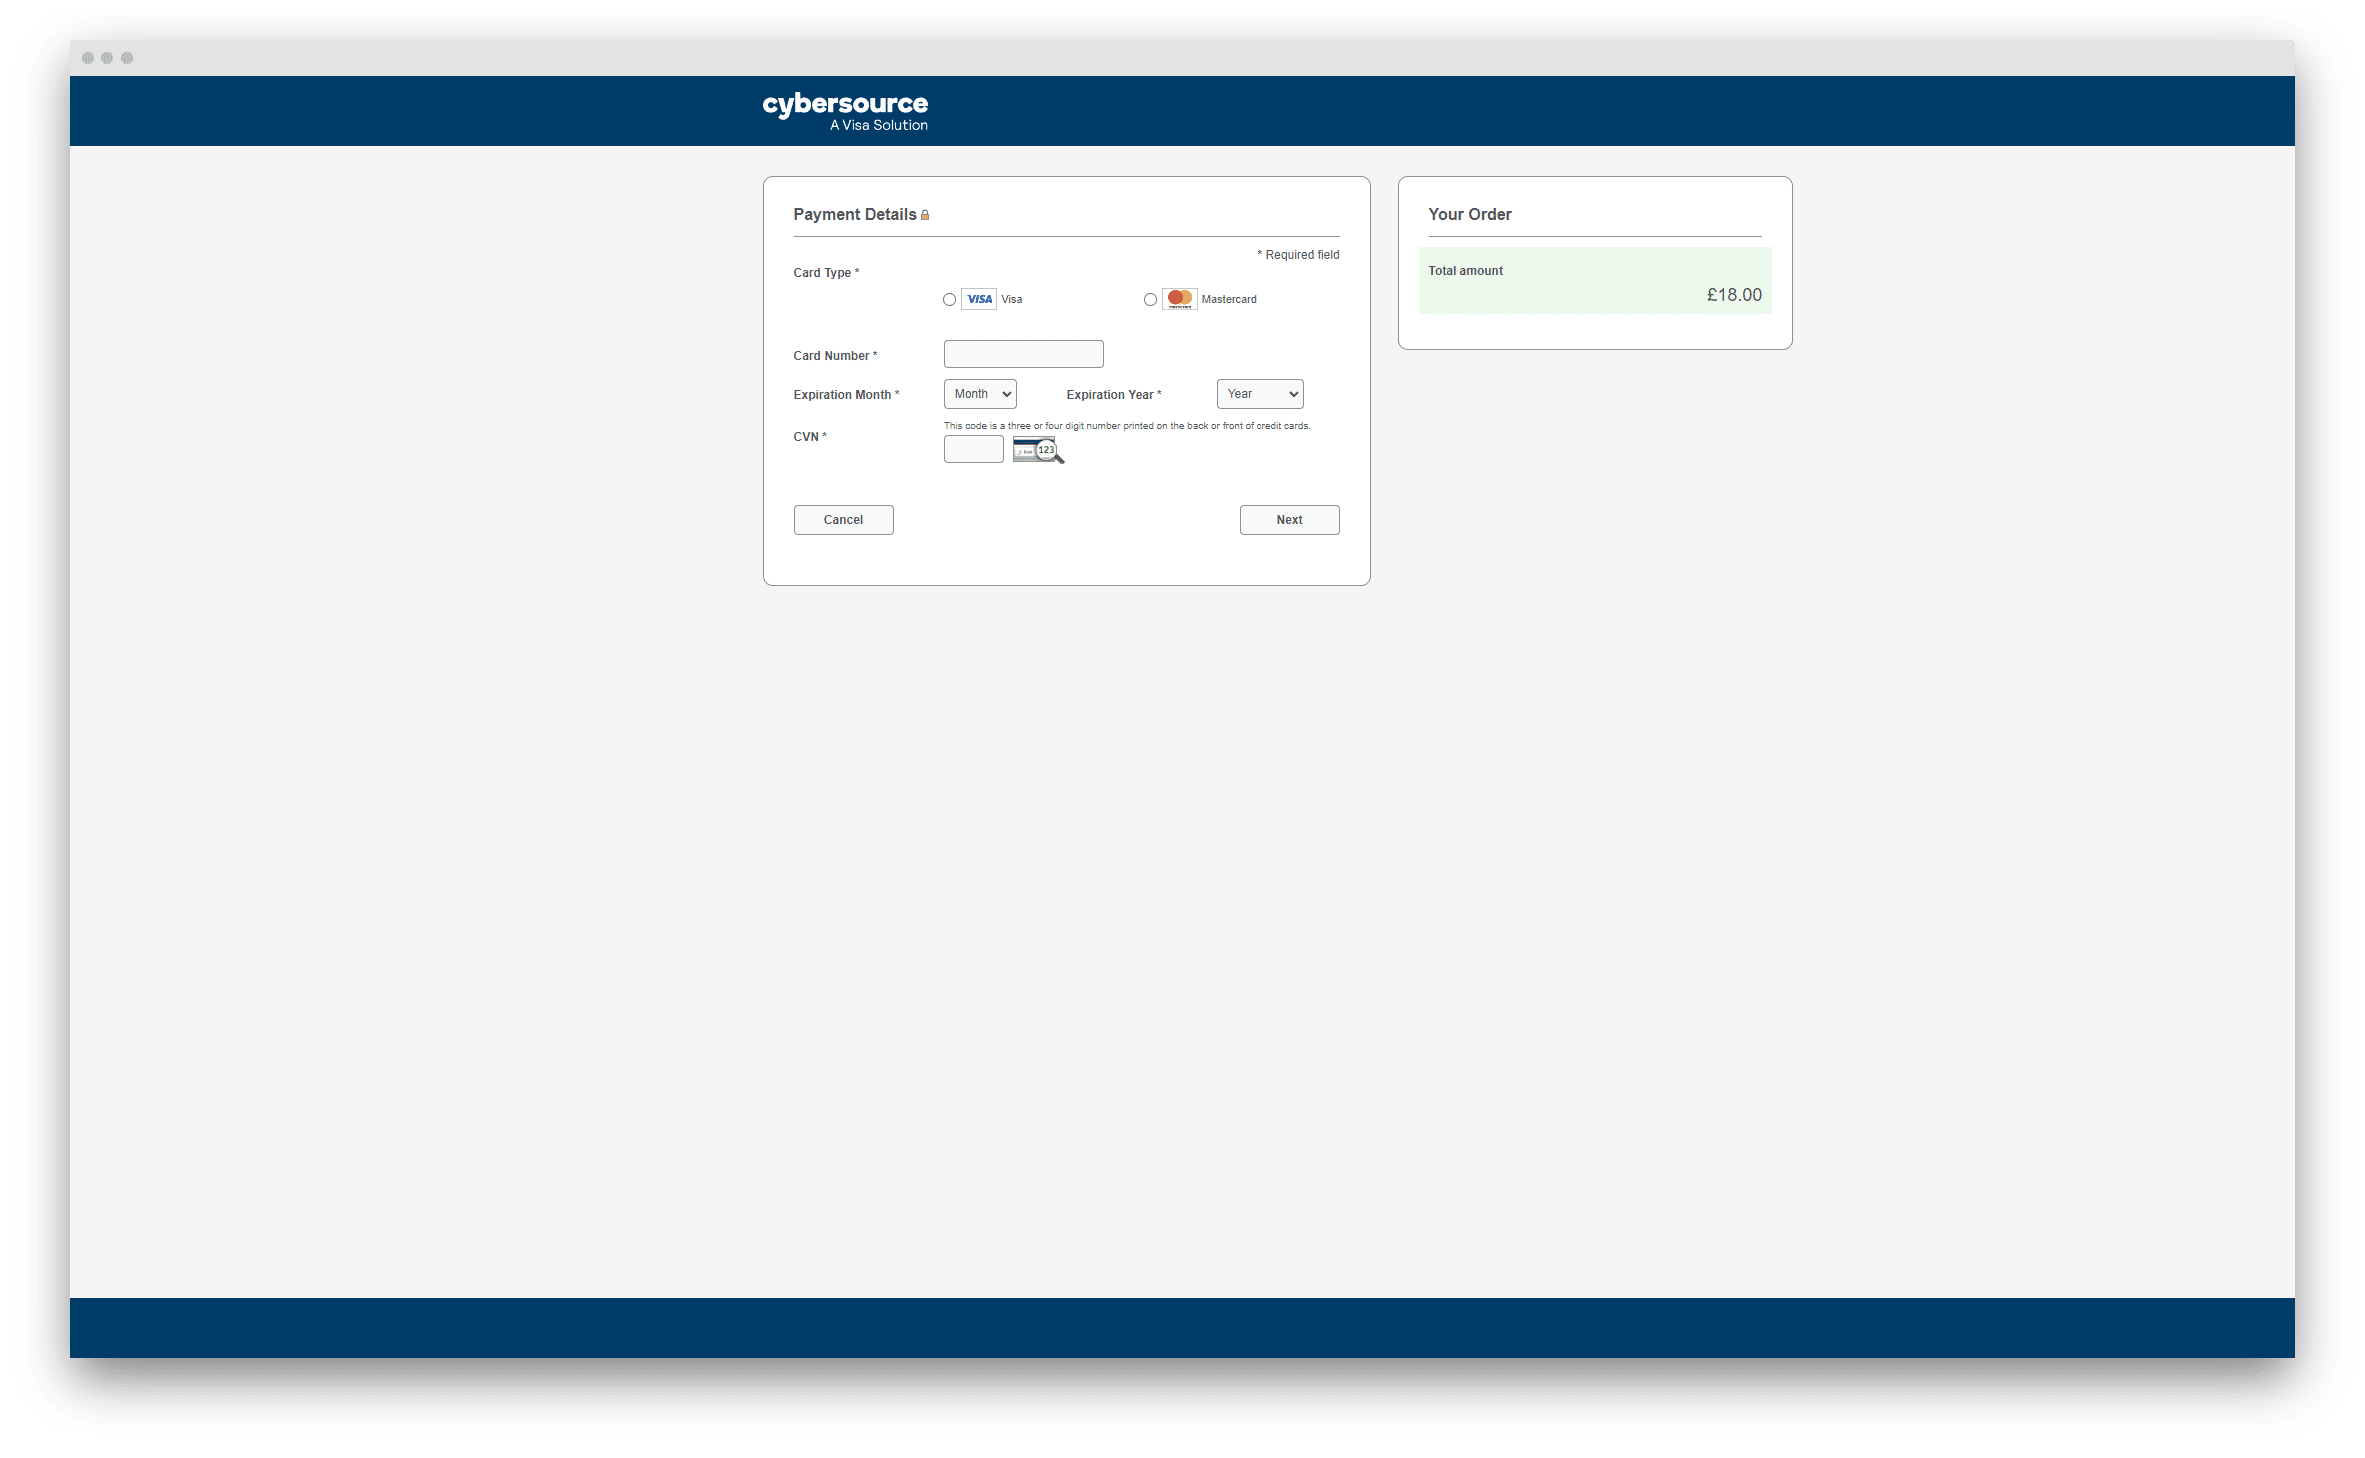Click the Visa text label
The height and width of the screenshot is (1458, 2365).
pyautogui.click(x=1012, y=300)
